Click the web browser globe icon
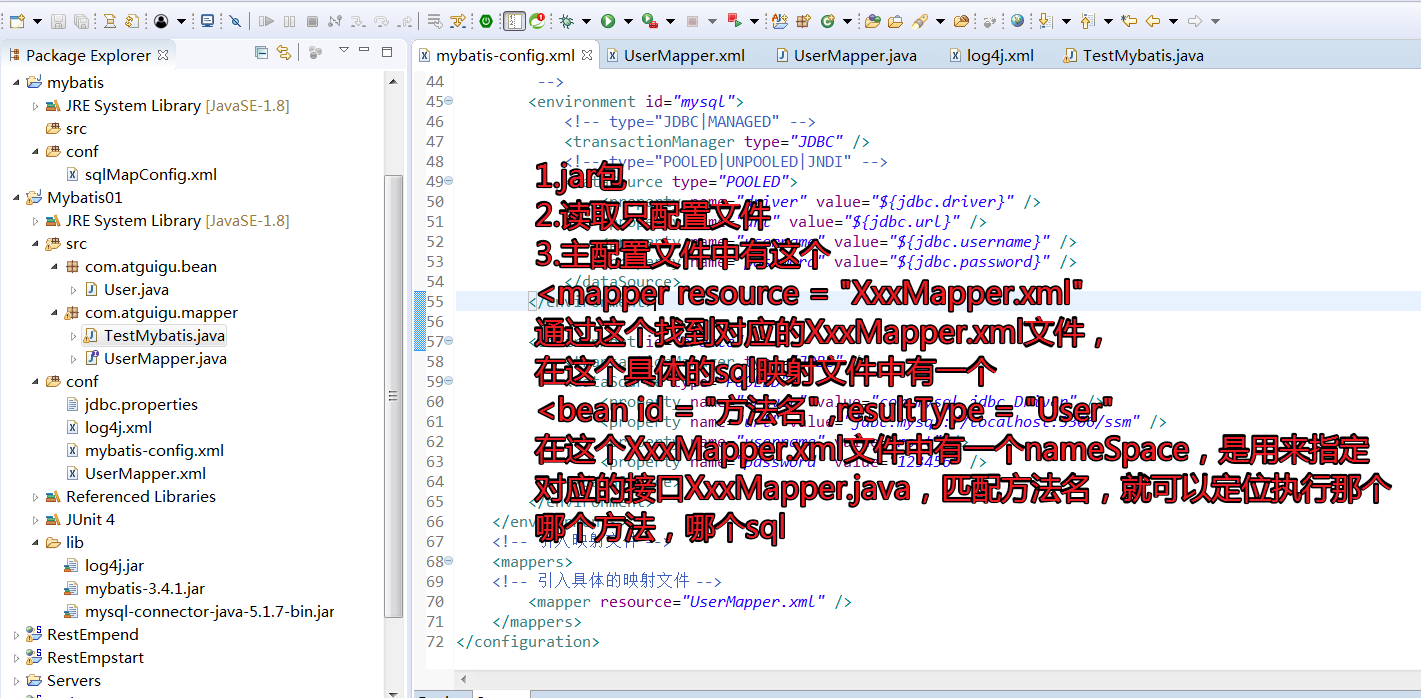The image size is (1421, 698). coord(1016,21)
